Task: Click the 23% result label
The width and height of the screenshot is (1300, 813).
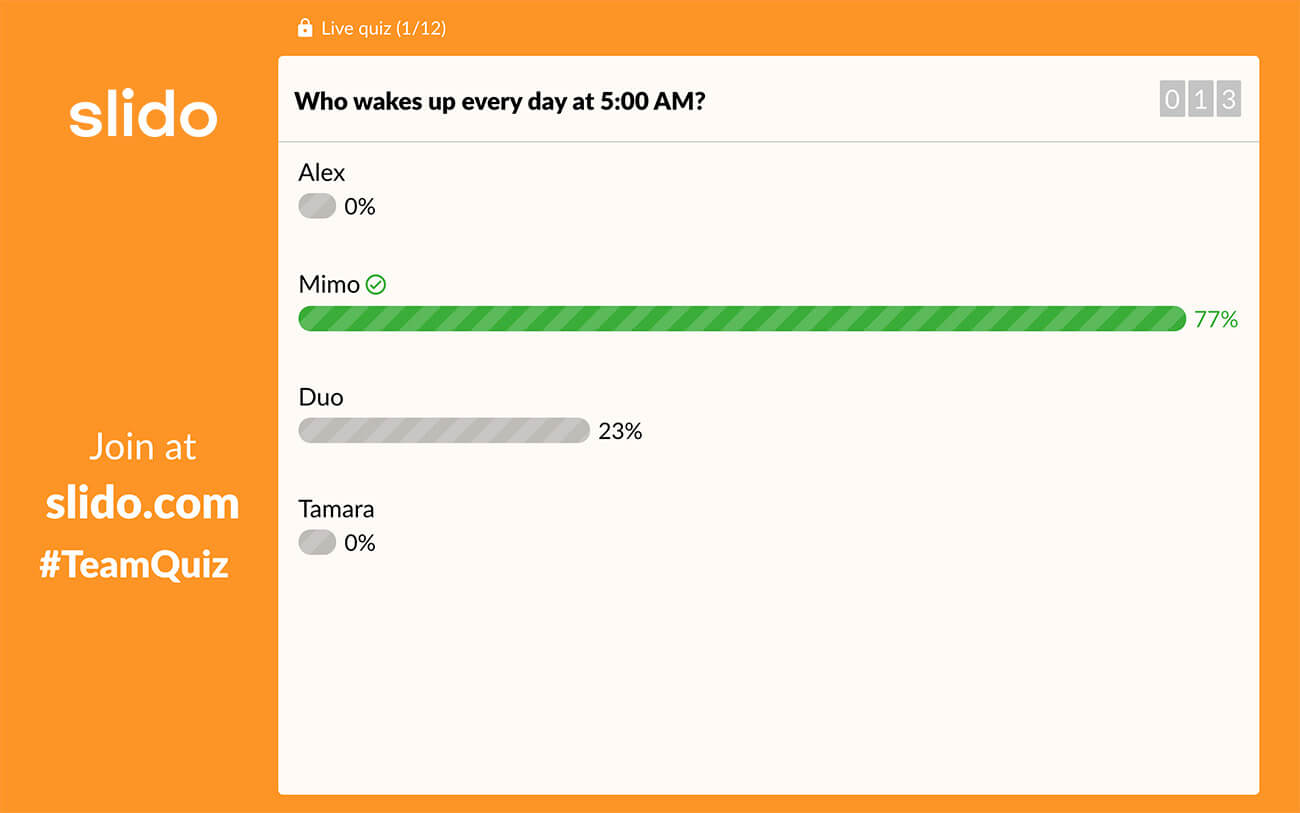Action: click(620, 431)
